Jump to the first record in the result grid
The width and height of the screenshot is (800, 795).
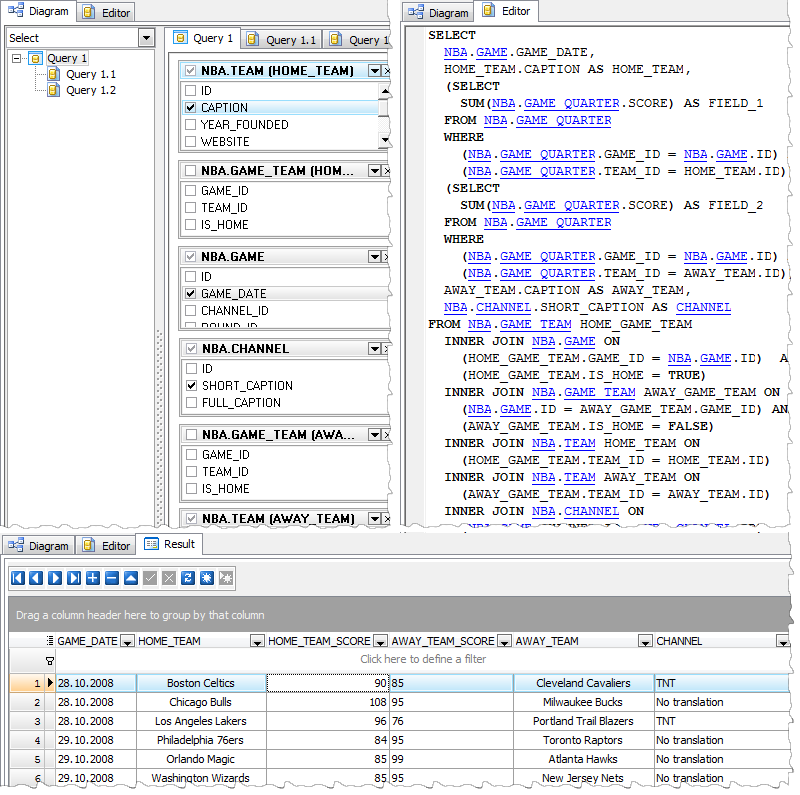click(17, 578)
